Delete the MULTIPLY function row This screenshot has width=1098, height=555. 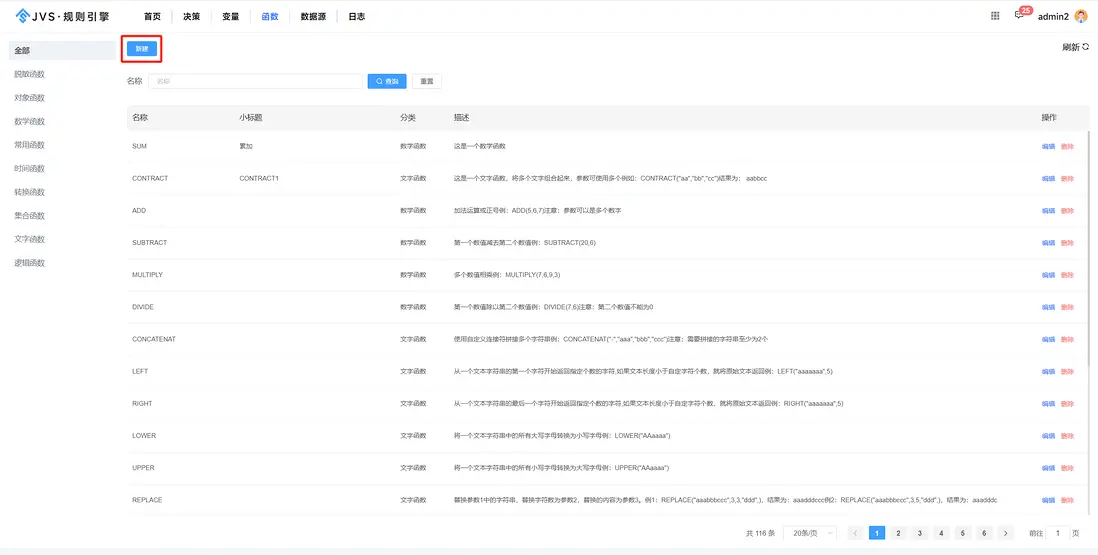(1067, 275)
